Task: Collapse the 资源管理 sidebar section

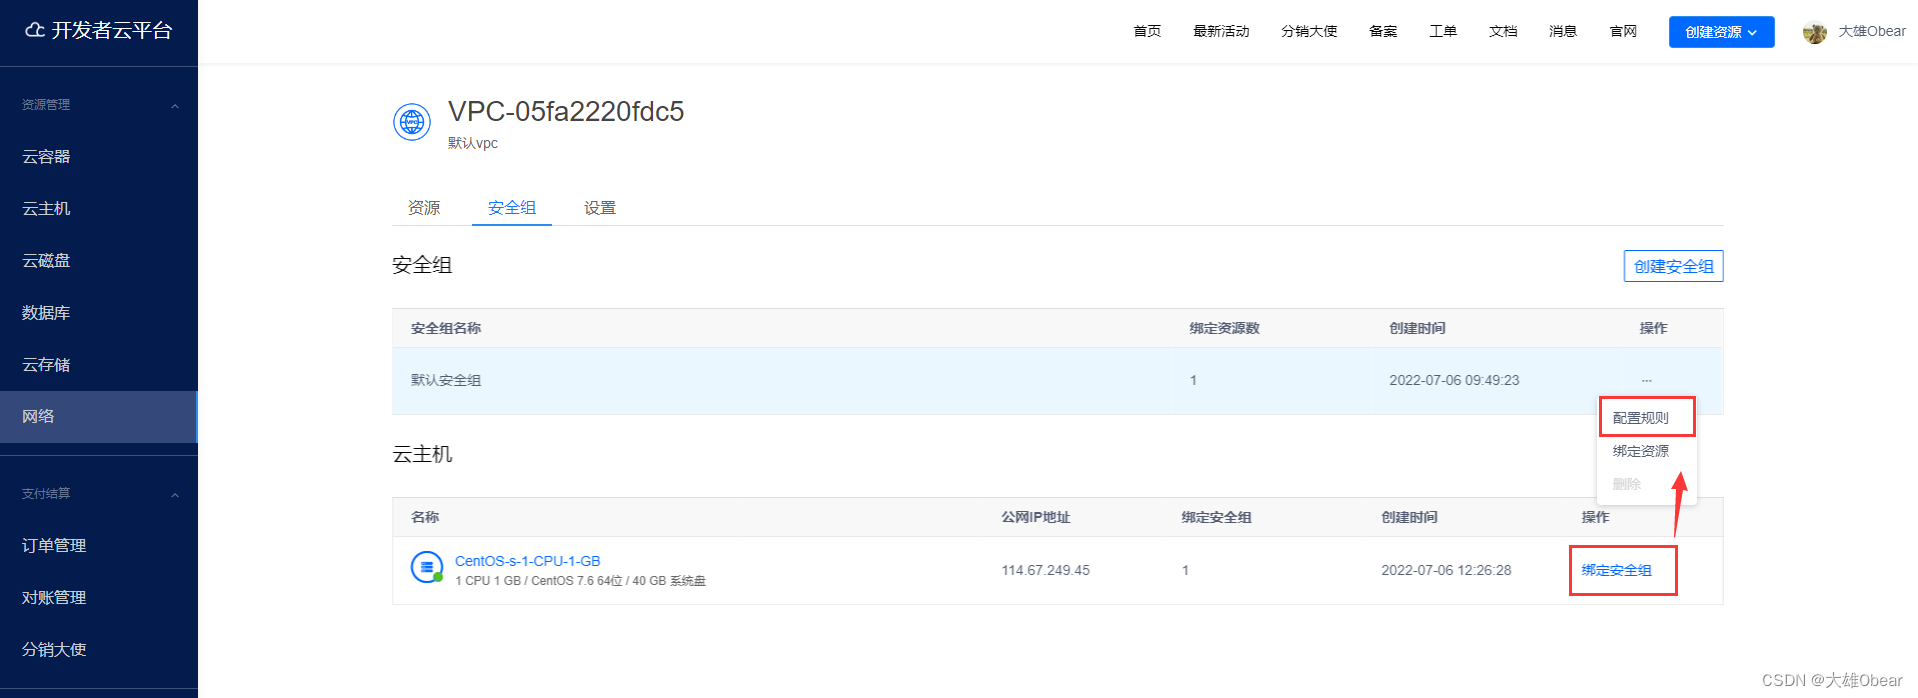Action: 175,105
